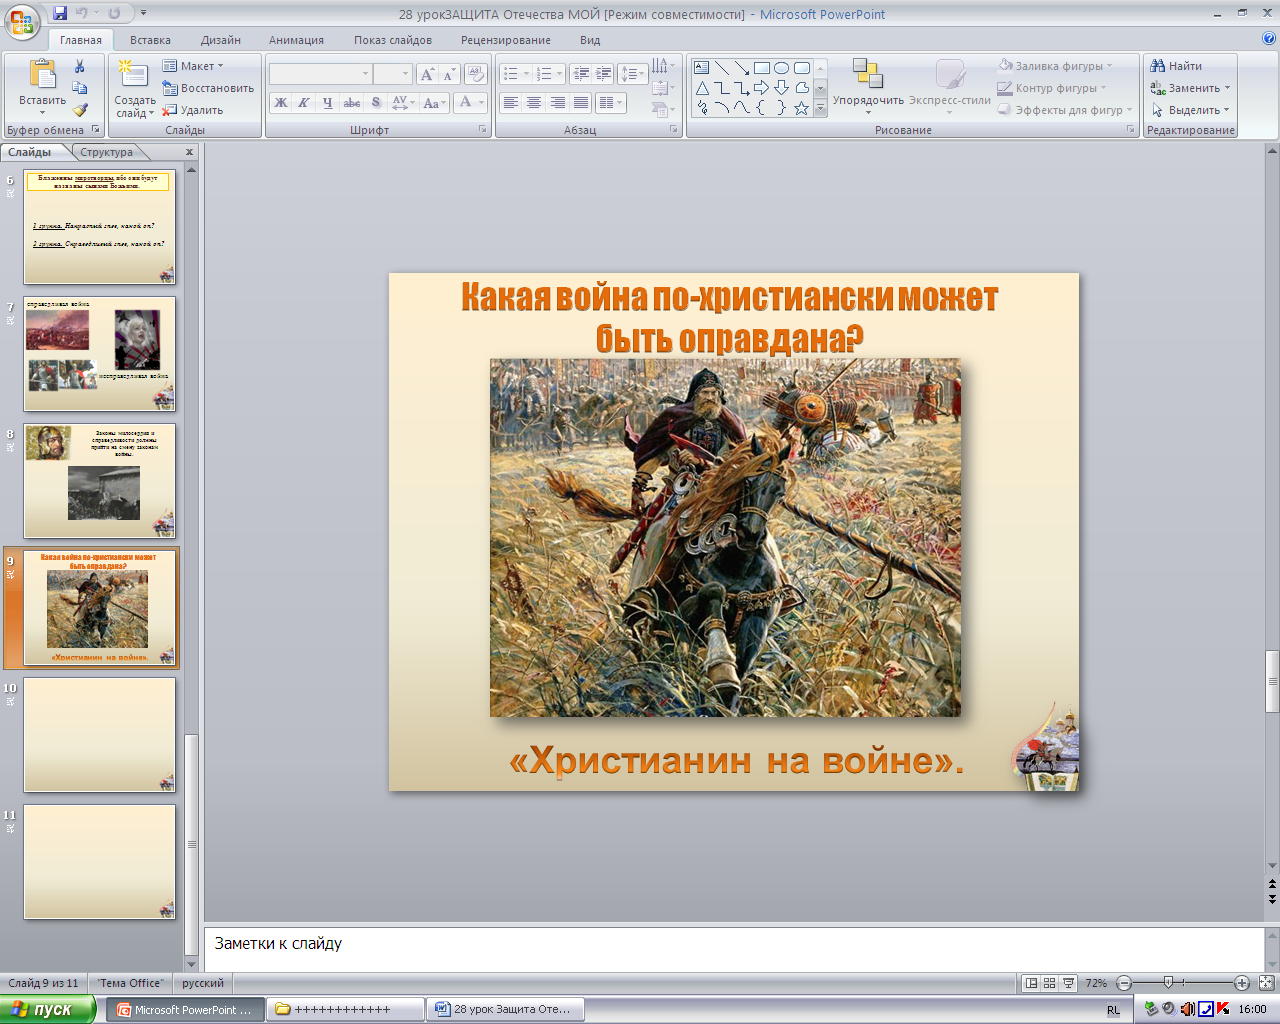Expand the shapes gallery More arrow
Screen dimensions: 1280x1024
tap(821, 109)
